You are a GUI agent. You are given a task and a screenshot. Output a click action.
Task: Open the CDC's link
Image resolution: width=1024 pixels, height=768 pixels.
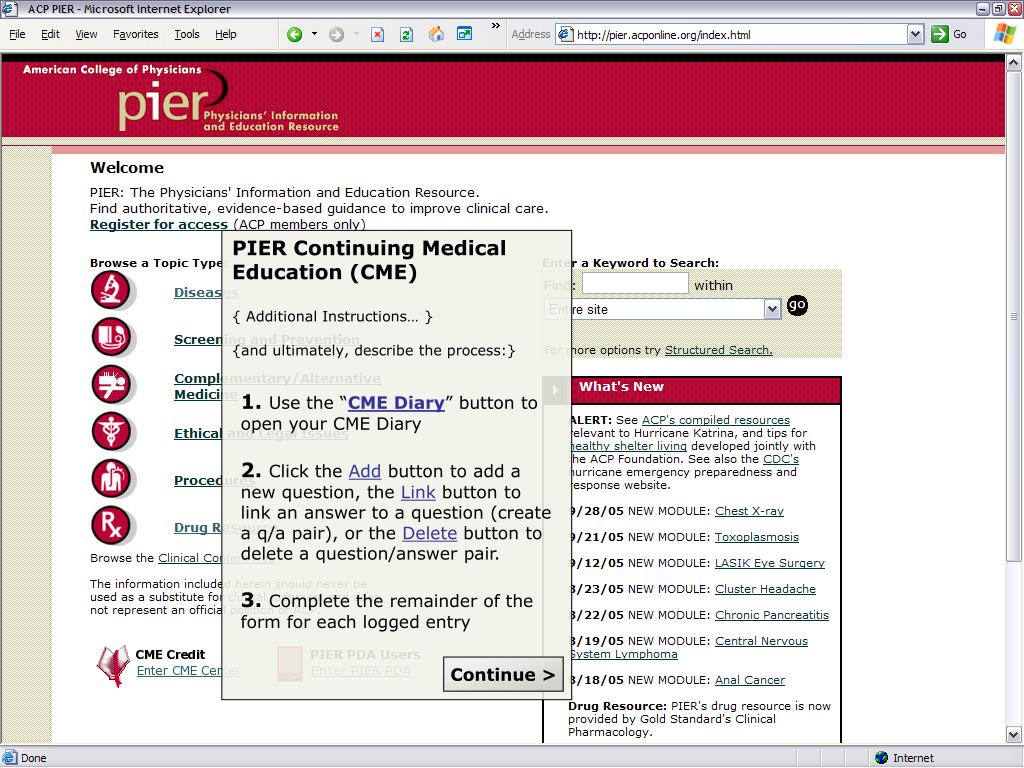781,459
